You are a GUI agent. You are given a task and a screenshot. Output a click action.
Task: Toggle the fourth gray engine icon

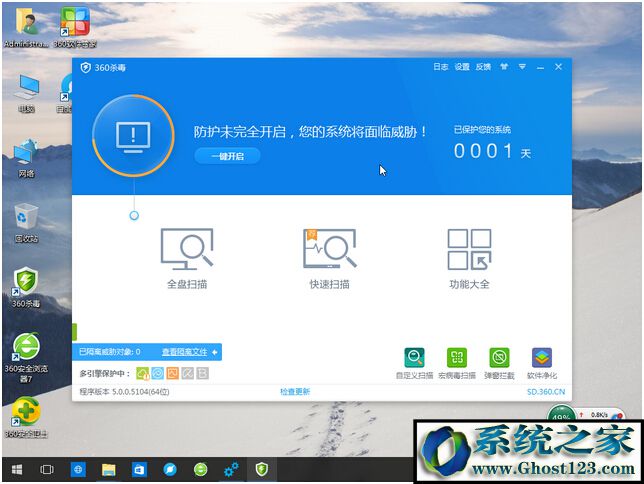pyautogui.click(x=188, y=373)
